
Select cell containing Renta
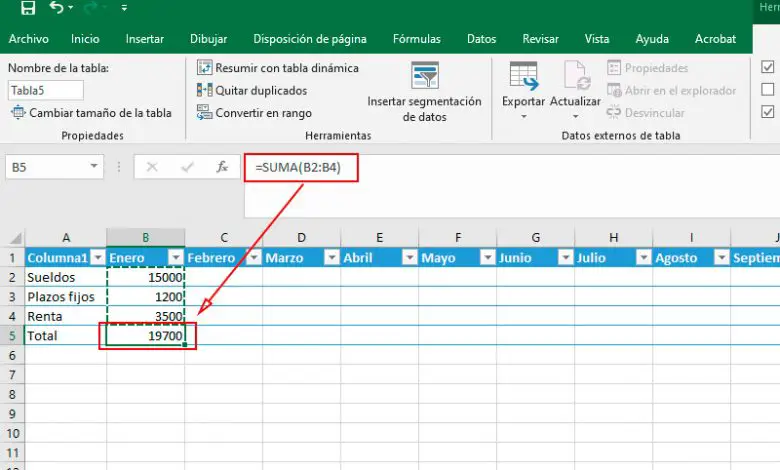[66, 316]
